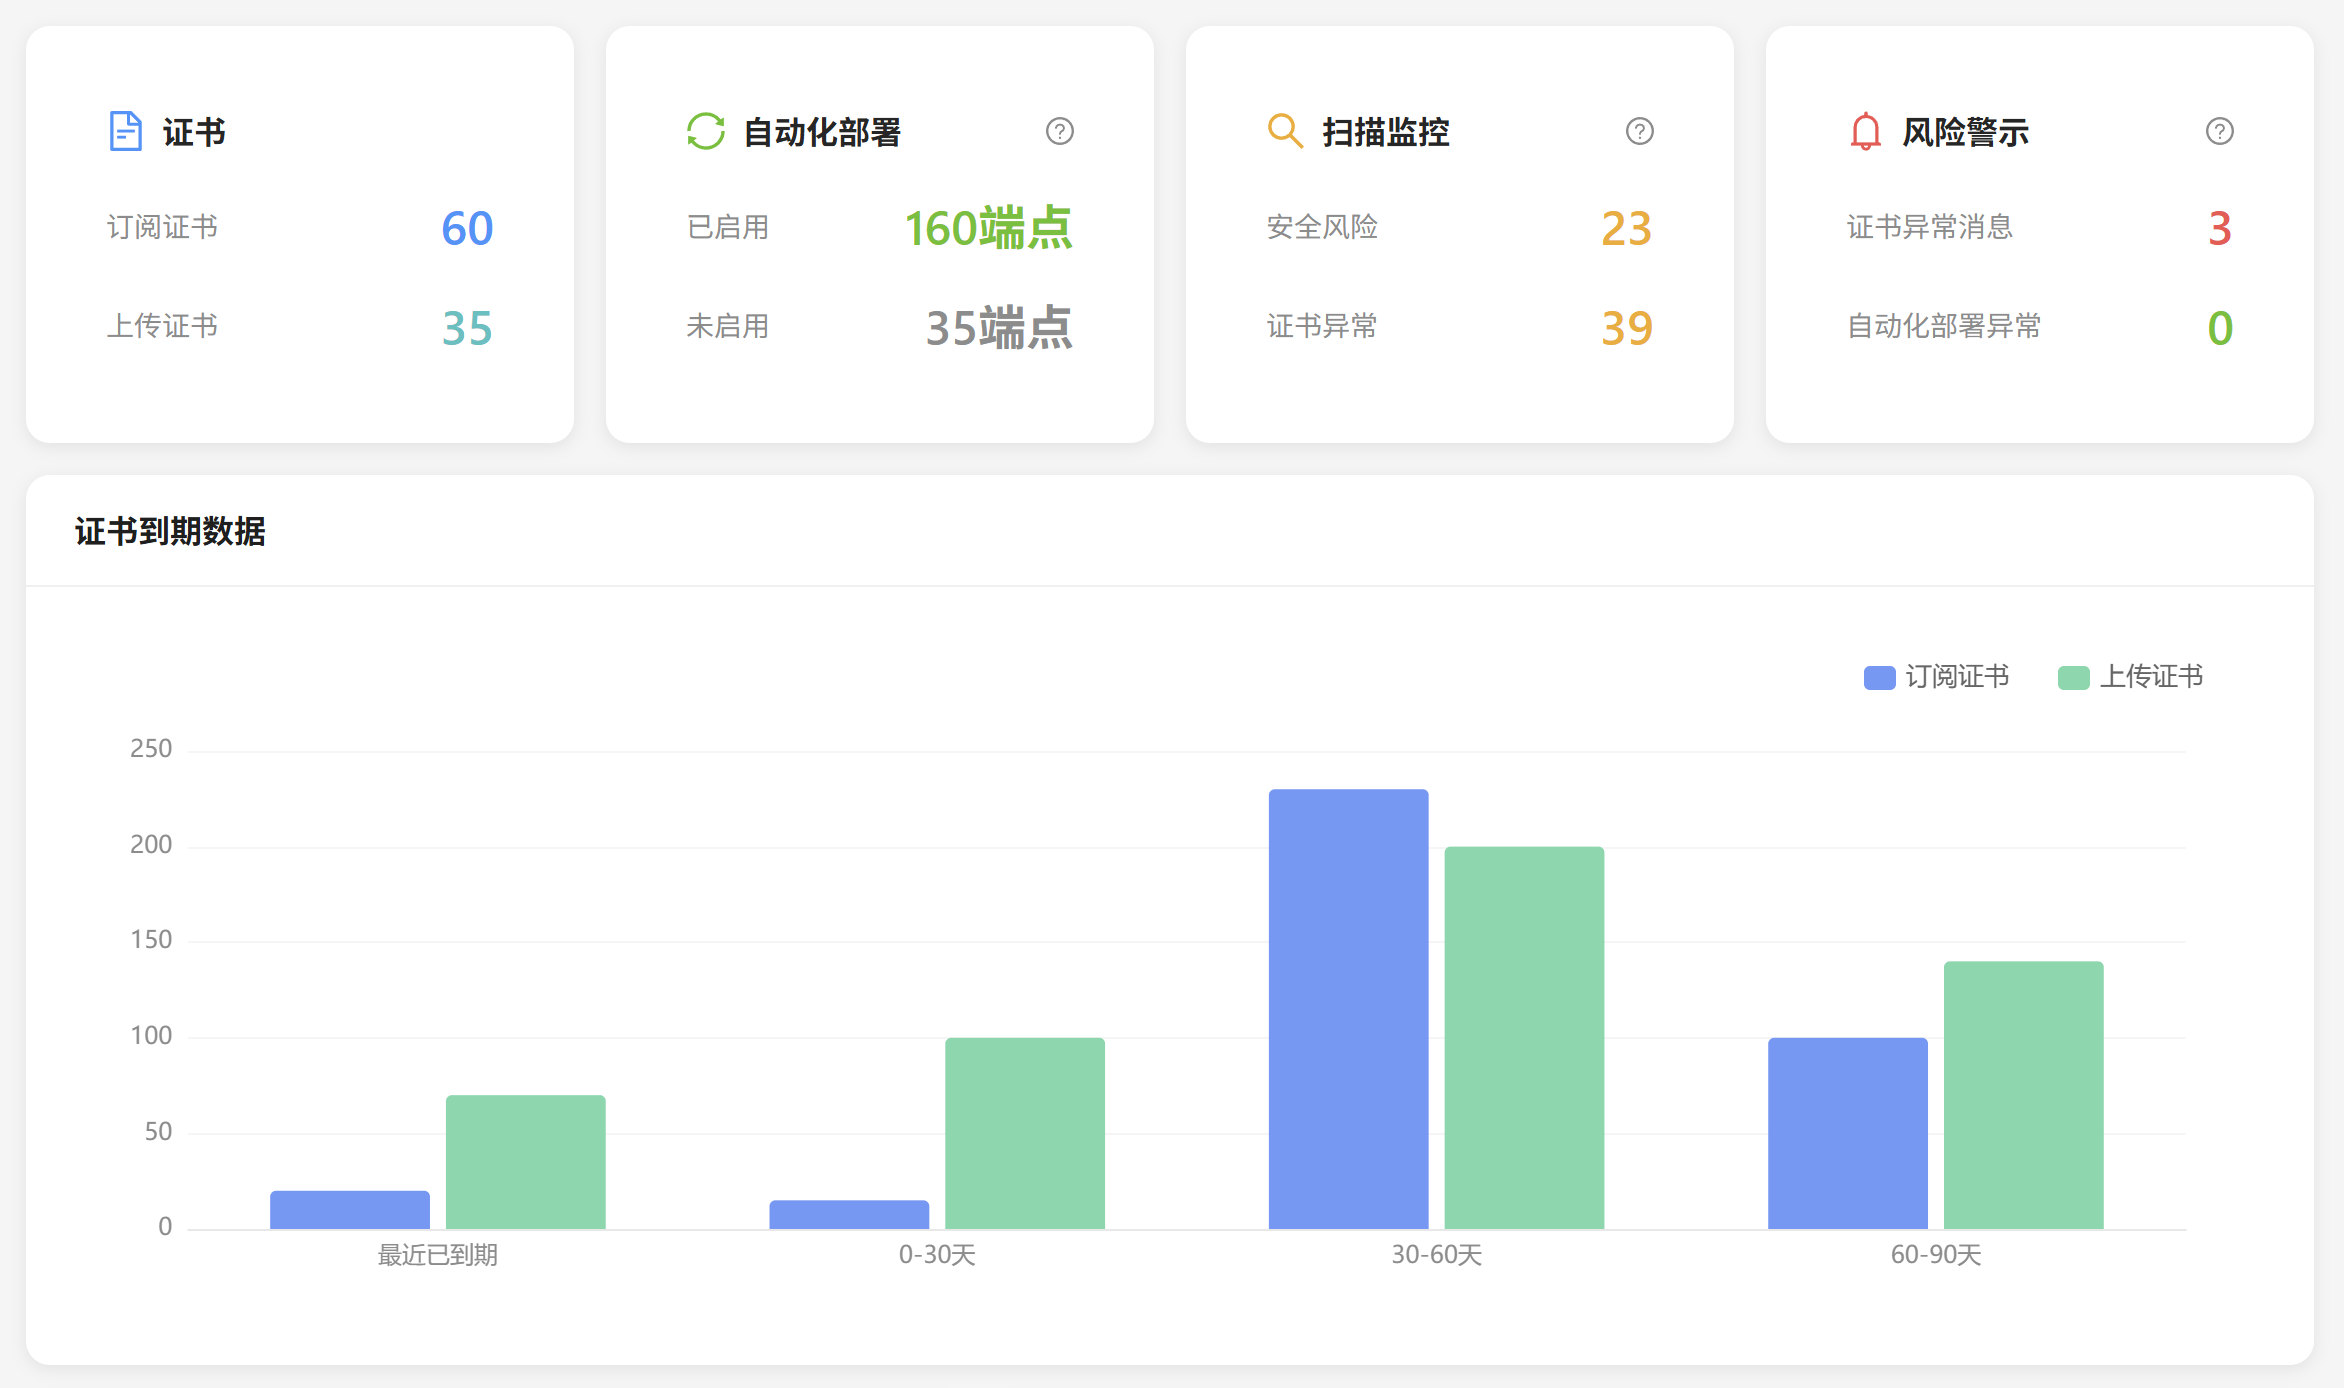2344x1388 pixels.
Task: Click the 扫描监控 magnifier icon
Action: pos(1284,131)
